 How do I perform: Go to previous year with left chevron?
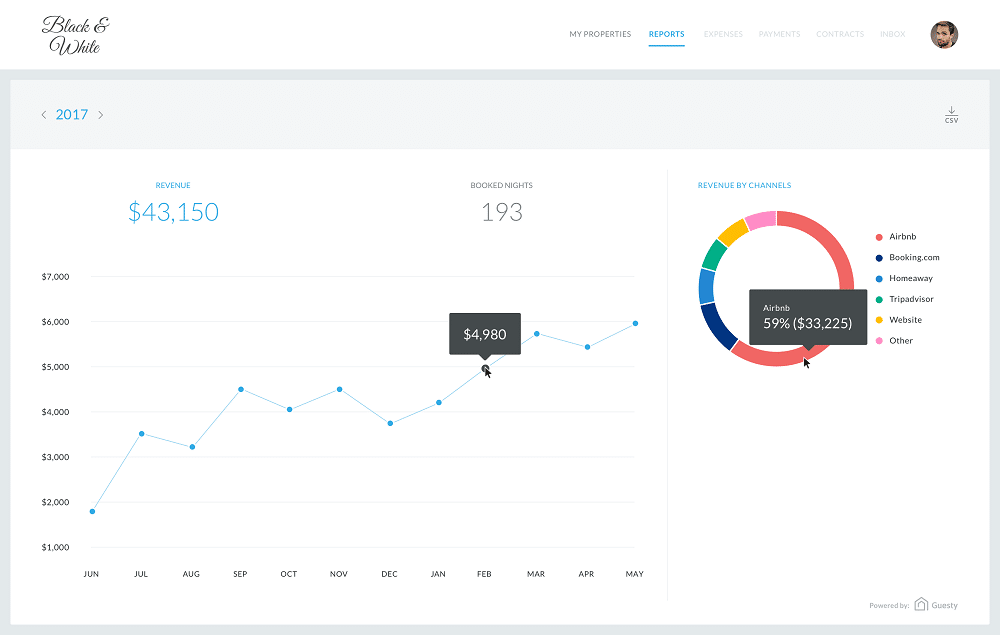pyautogui.click(x=44, y=115)
